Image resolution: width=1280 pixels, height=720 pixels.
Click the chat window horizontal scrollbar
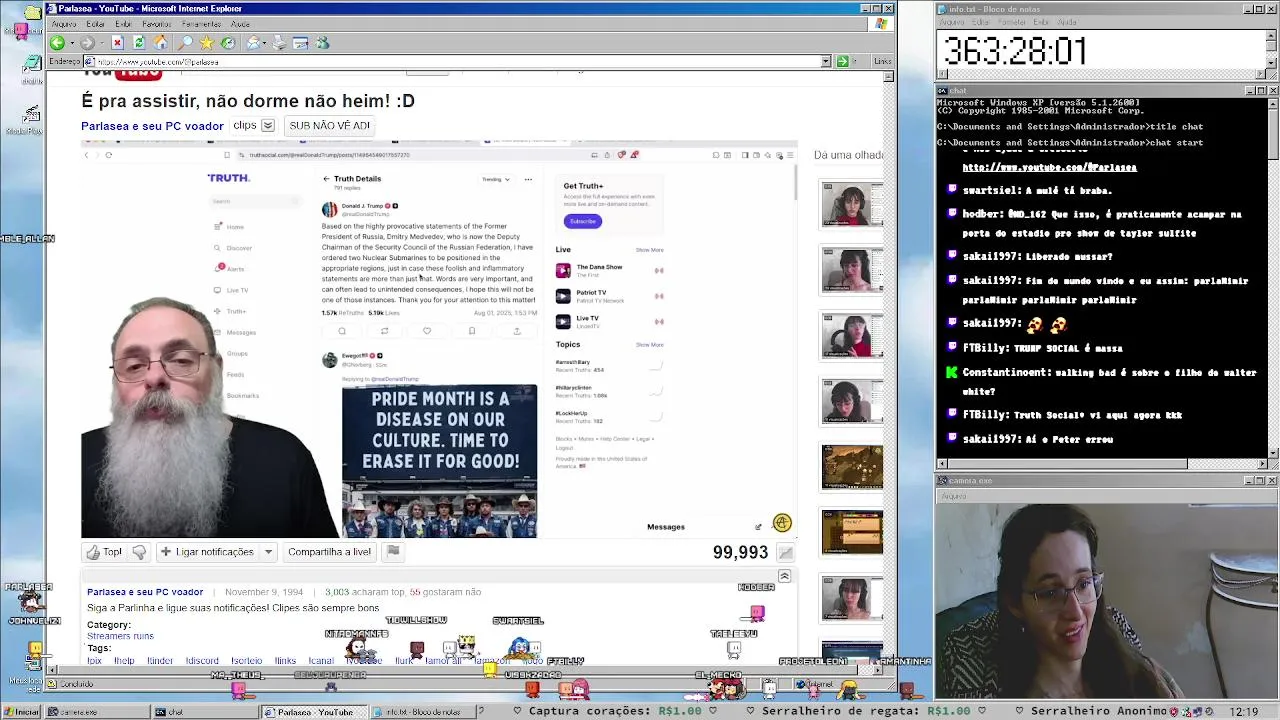pos(1103,464)
